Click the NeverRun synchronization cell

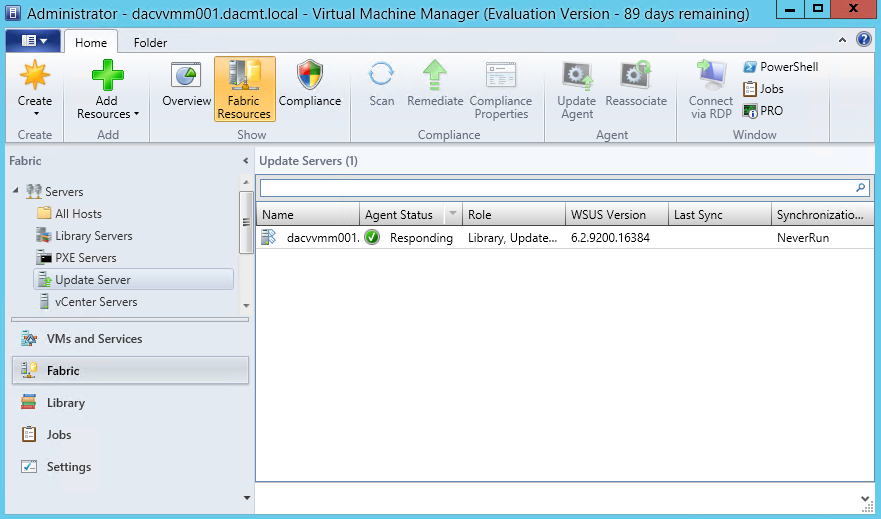coord(803,238)
